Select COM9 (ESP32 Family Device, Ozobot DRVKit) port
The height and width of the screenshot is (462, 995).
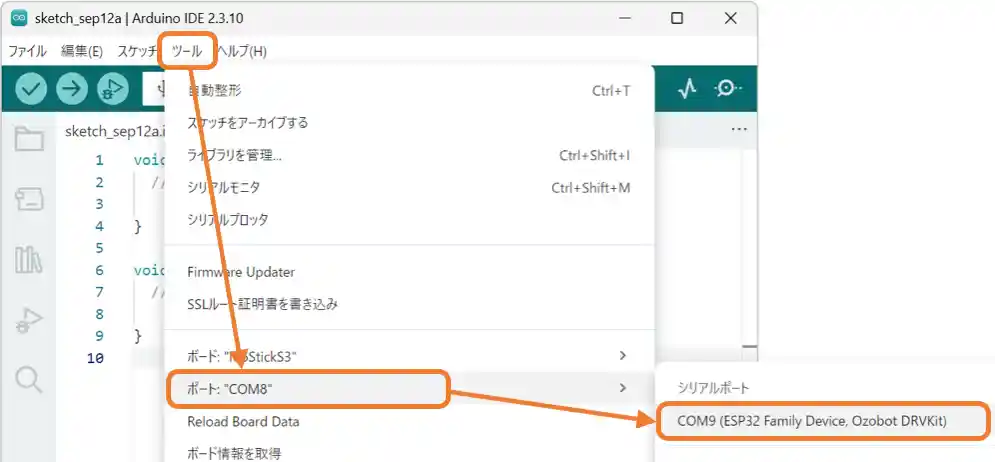click(x=822, y=421)
